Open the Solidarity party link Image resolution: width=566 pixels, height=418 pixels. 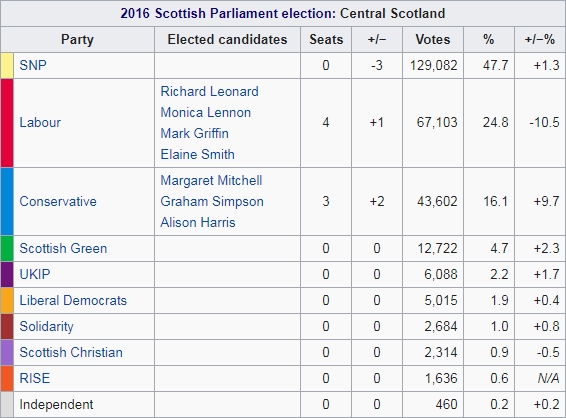[x=47, y=326]
